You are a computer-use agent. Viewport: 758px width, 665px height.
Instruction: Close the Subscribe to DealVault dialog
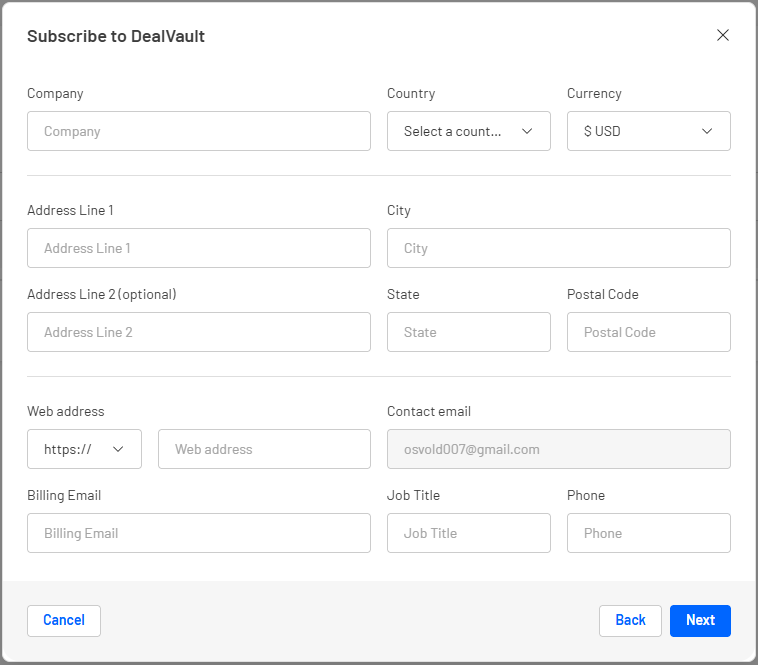click(723, 35)
